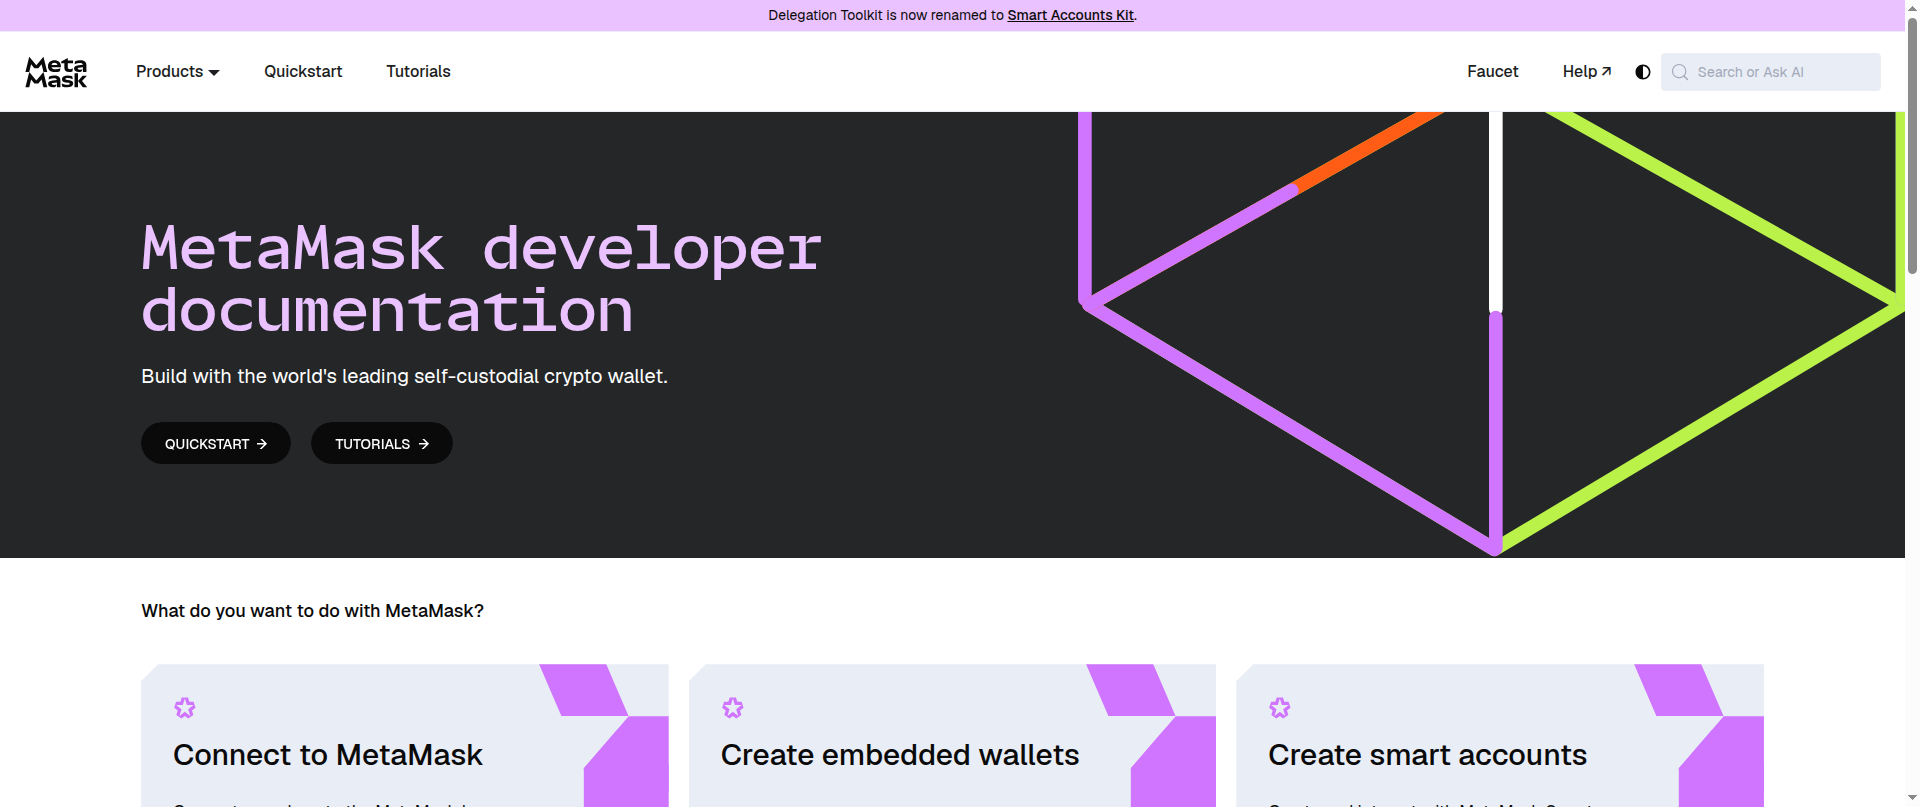
Task: Click the QUICKSTART hero button
Action: coord(216,443)
